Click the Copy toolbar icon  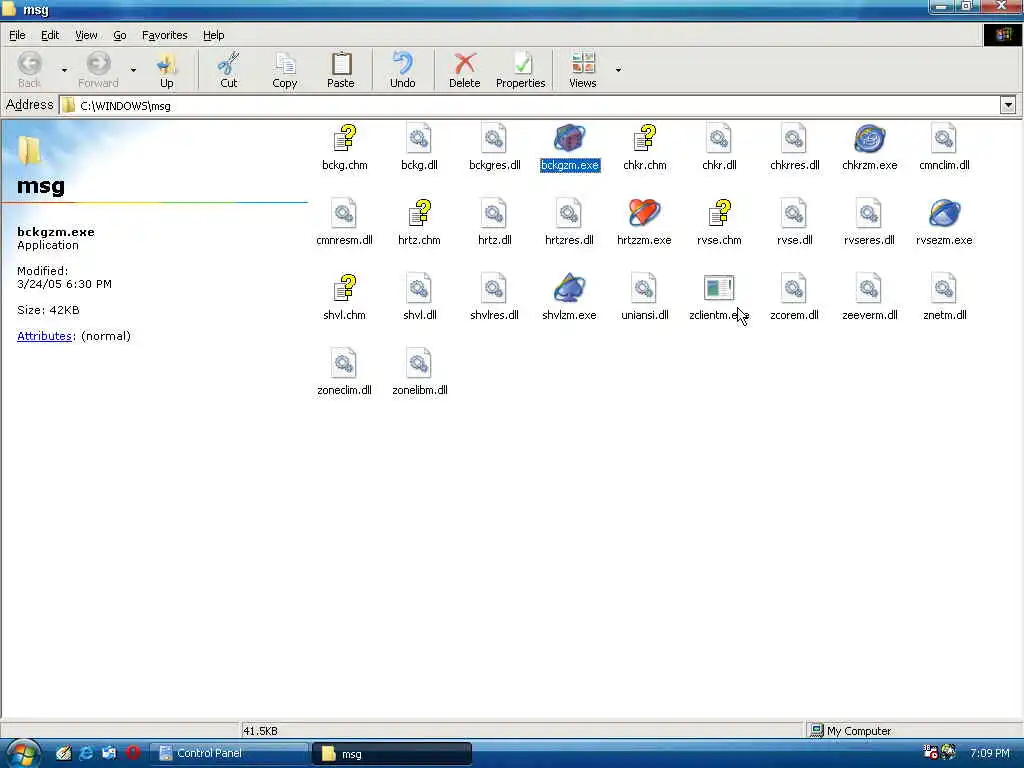[x=285, y=64]
